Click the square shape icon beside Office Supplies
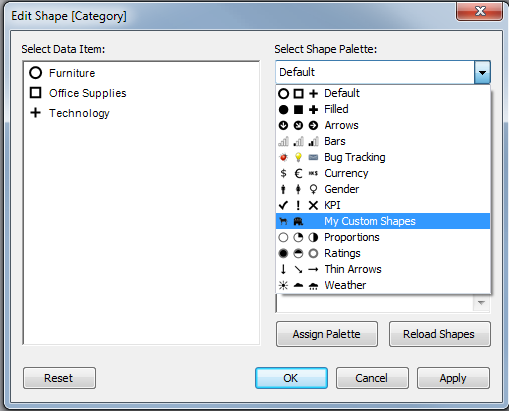The width and height of the screenshot is (509, 411). (35, 93)
